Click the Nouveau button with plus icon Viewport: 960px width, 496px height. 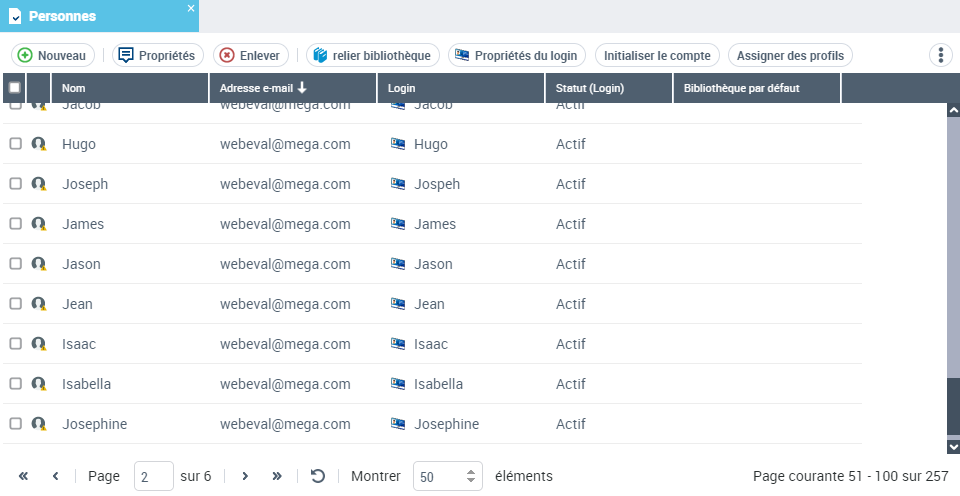(52, 55)
